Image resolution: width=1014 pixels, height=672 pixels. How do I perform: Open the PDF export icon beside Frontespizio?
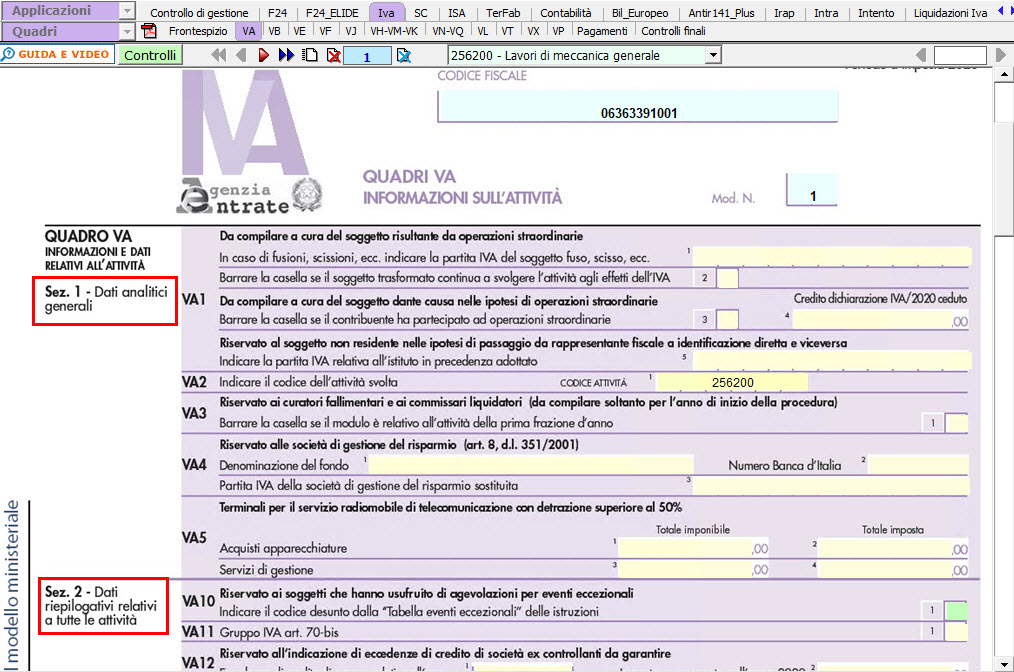(149, 30)
